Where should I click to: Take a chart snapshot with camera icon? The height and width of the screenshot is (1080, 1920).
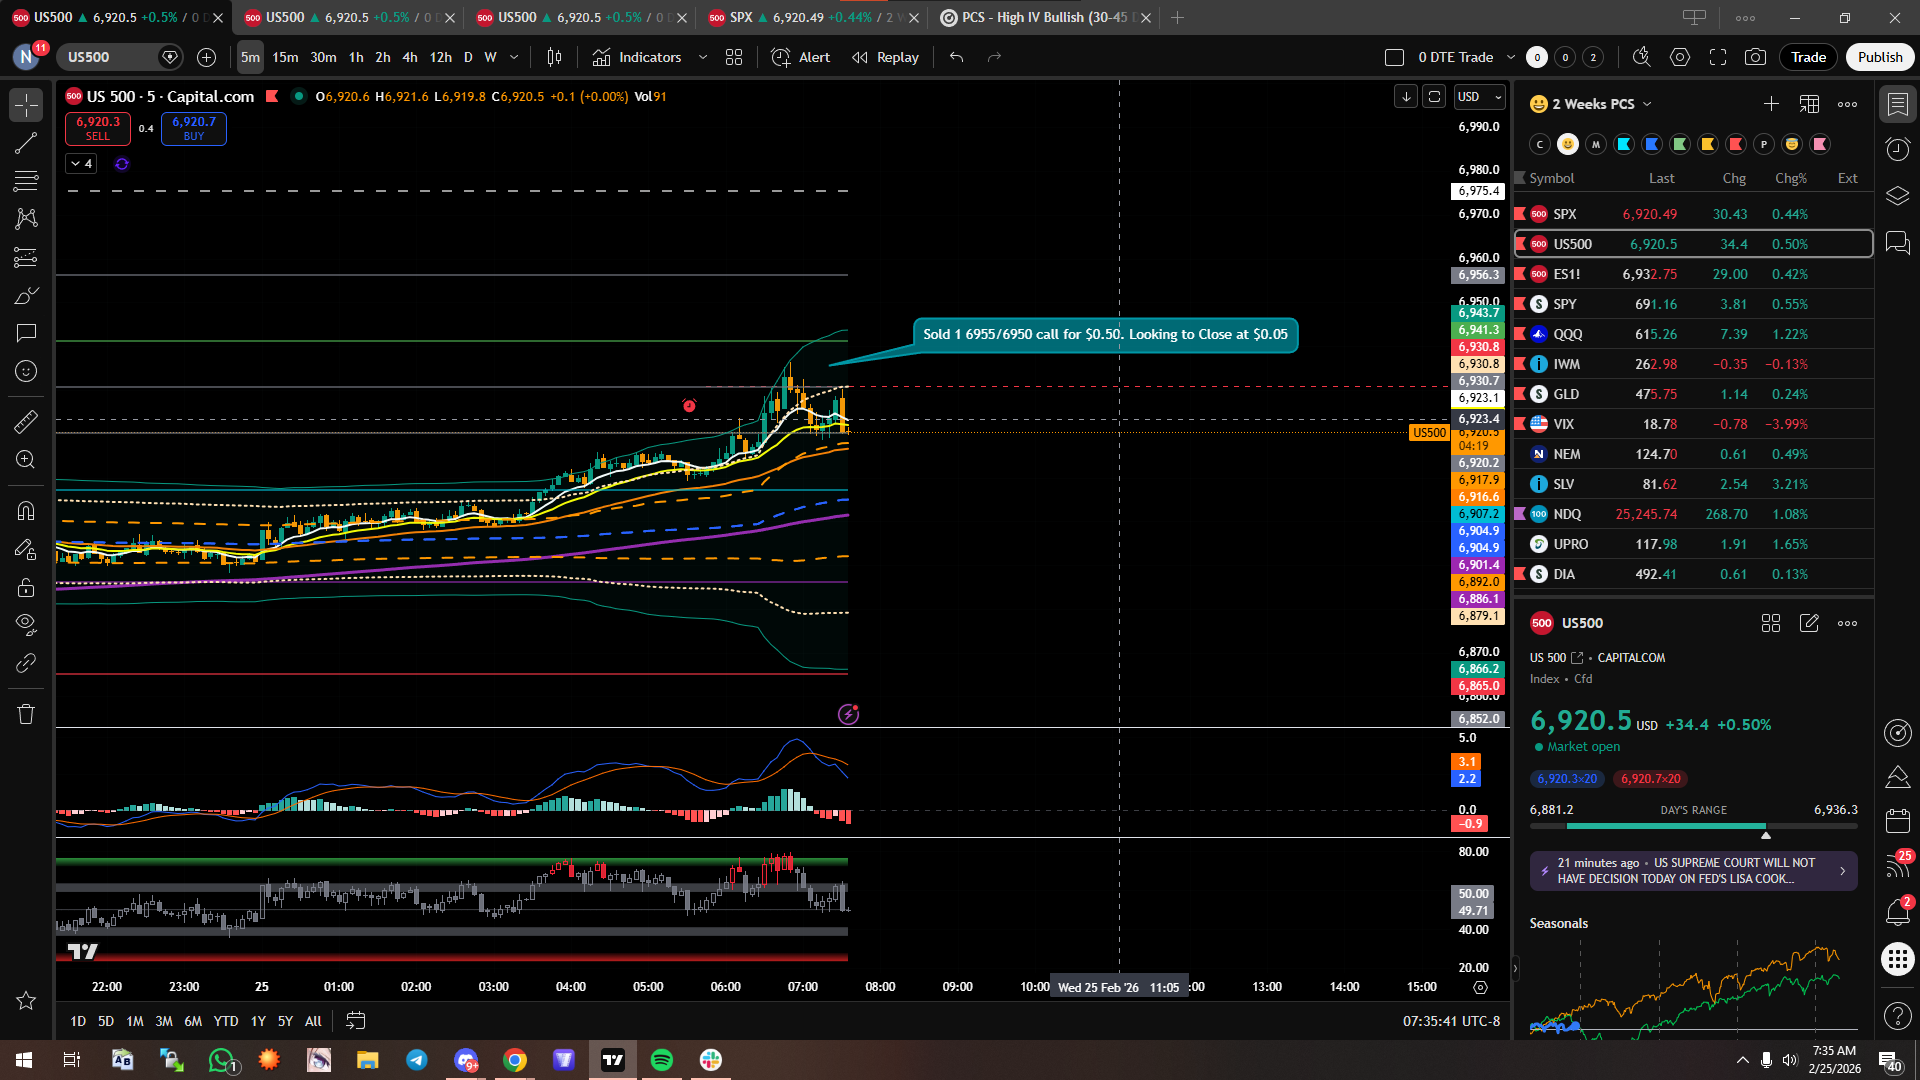click(1755, 57)
